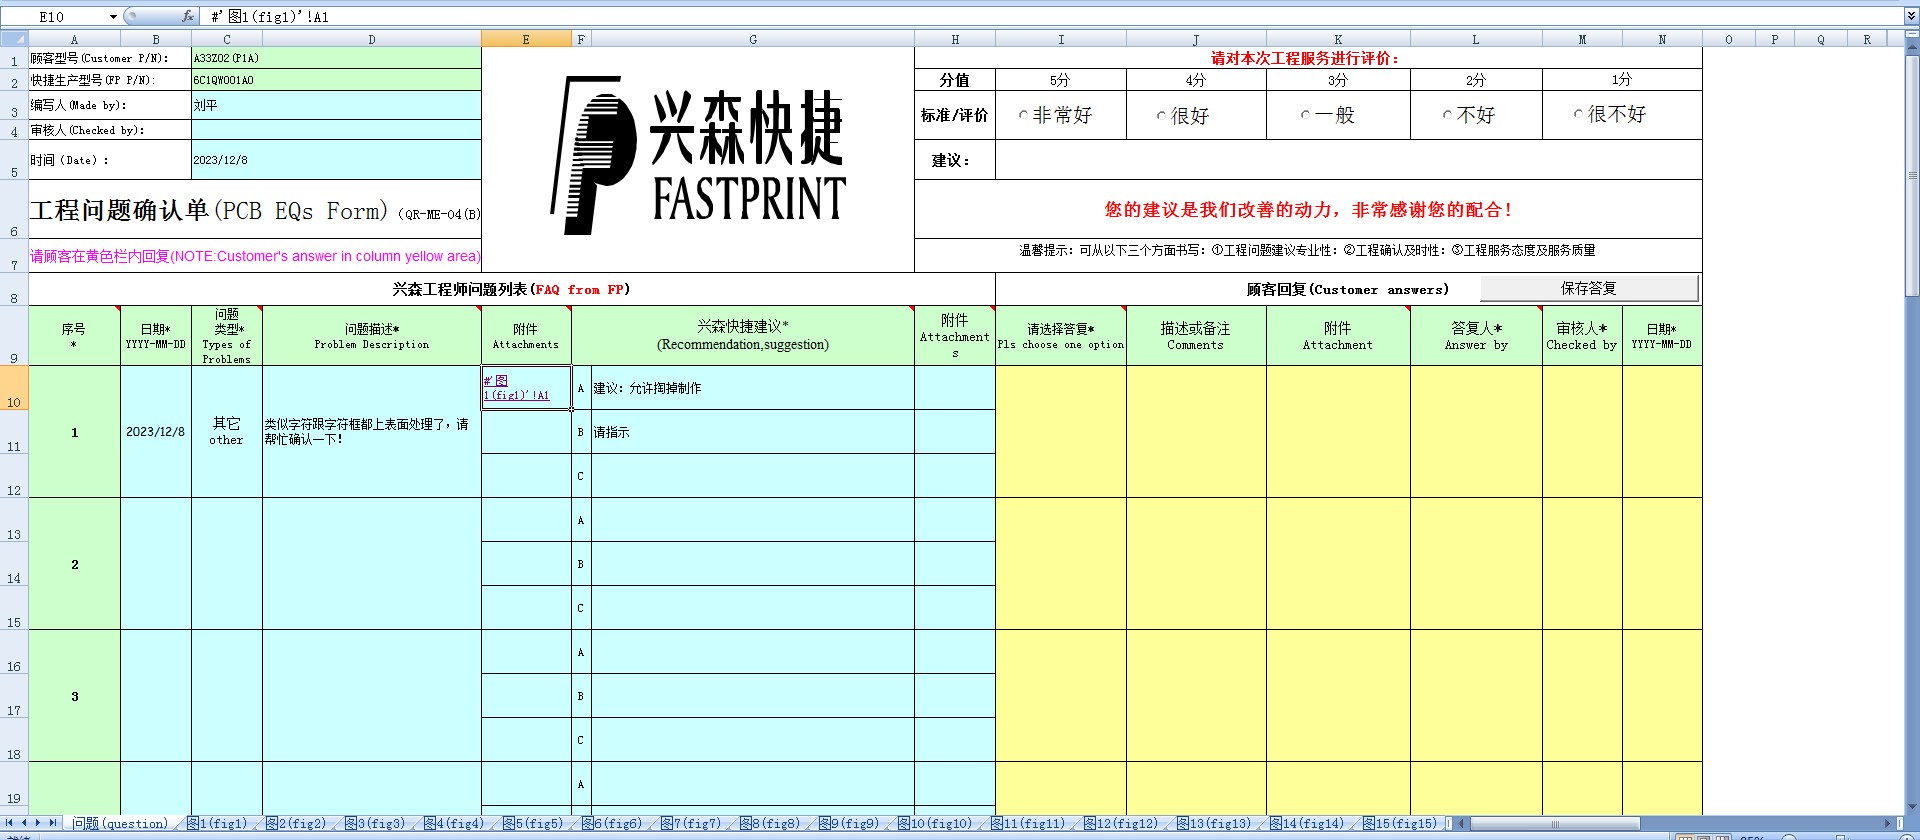The width and height of the screenshot is (1920, 840).
Task: Switch to the 问题(question) sheet tab
Action: pyautogui.click(x=120, y=823)
